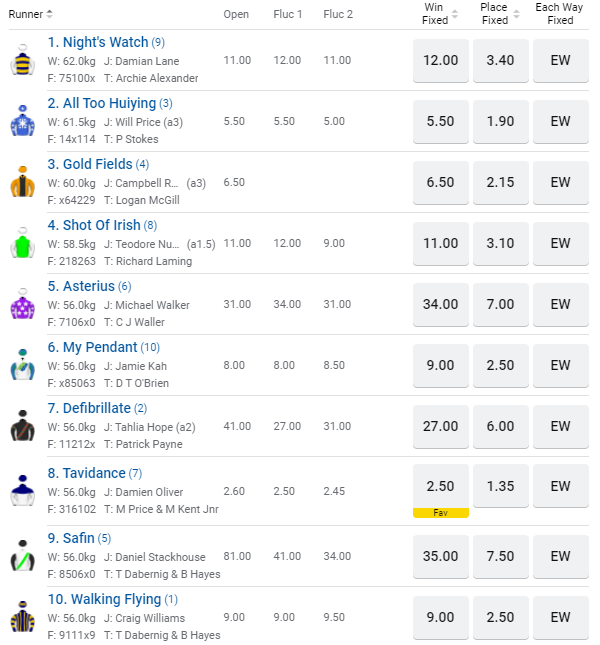Sort runners using Runner column arrow
Viewport: 600px width, 645px height.
point(50,14)
